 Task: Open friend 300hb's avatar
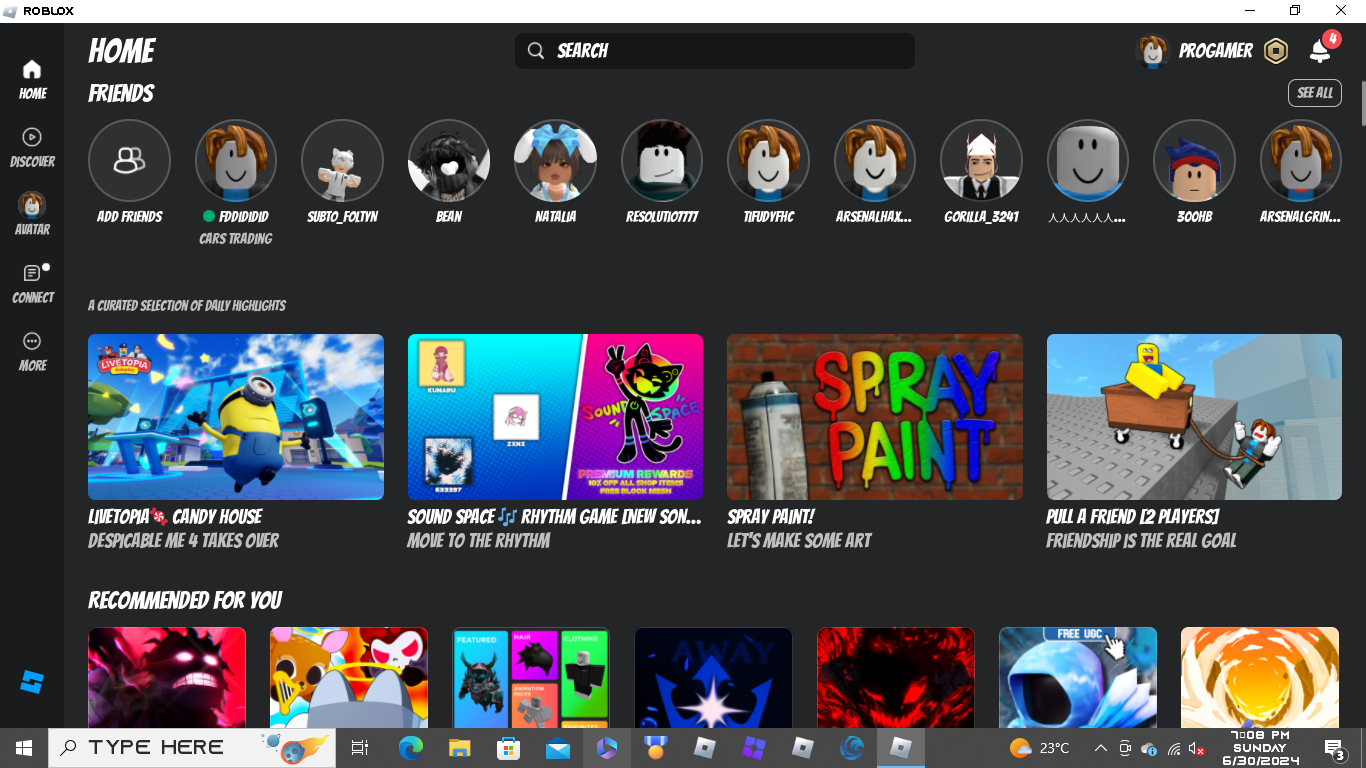1194,161
